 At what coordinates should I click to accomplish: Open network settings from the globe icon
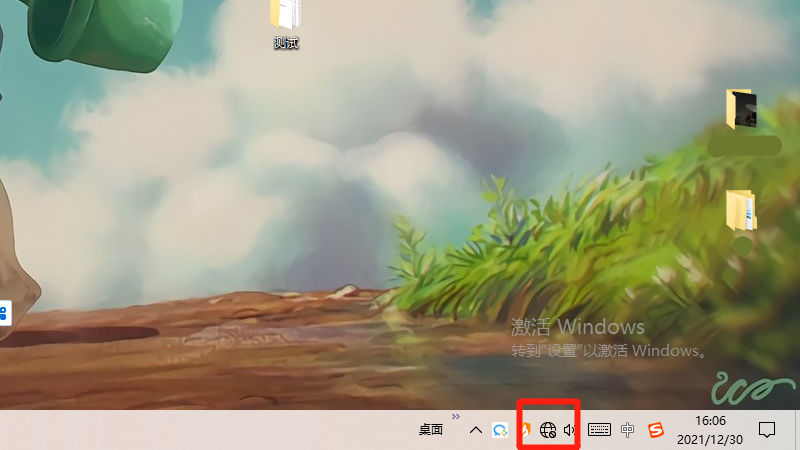(x=548, y=430)
